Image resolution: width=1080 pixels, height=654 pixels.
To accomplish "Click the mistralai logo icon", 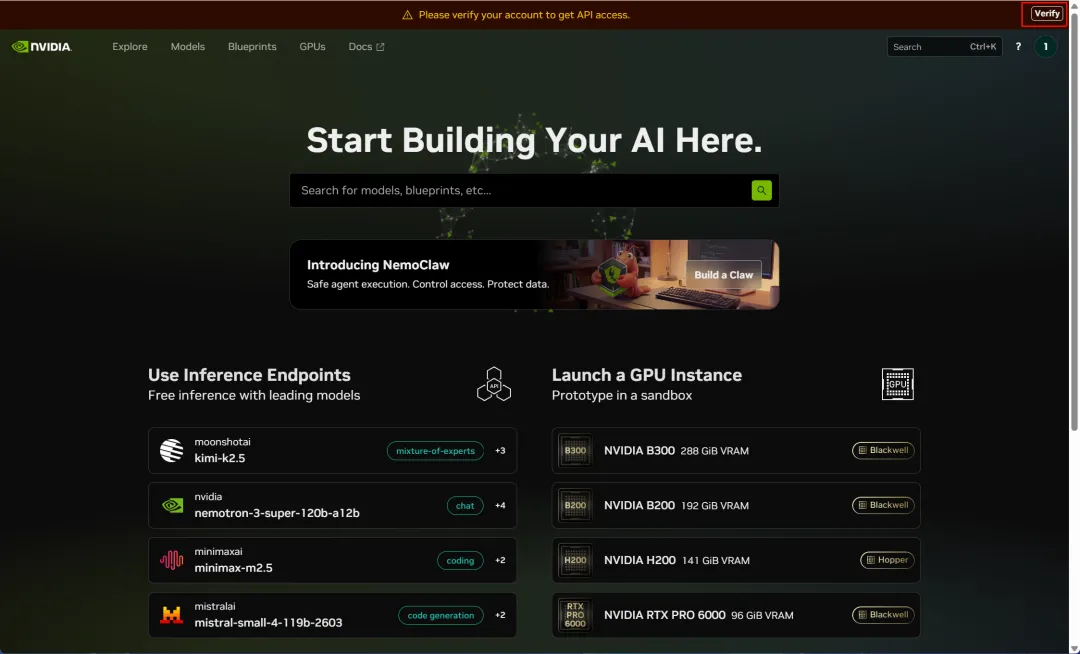I will pos(172,615).
